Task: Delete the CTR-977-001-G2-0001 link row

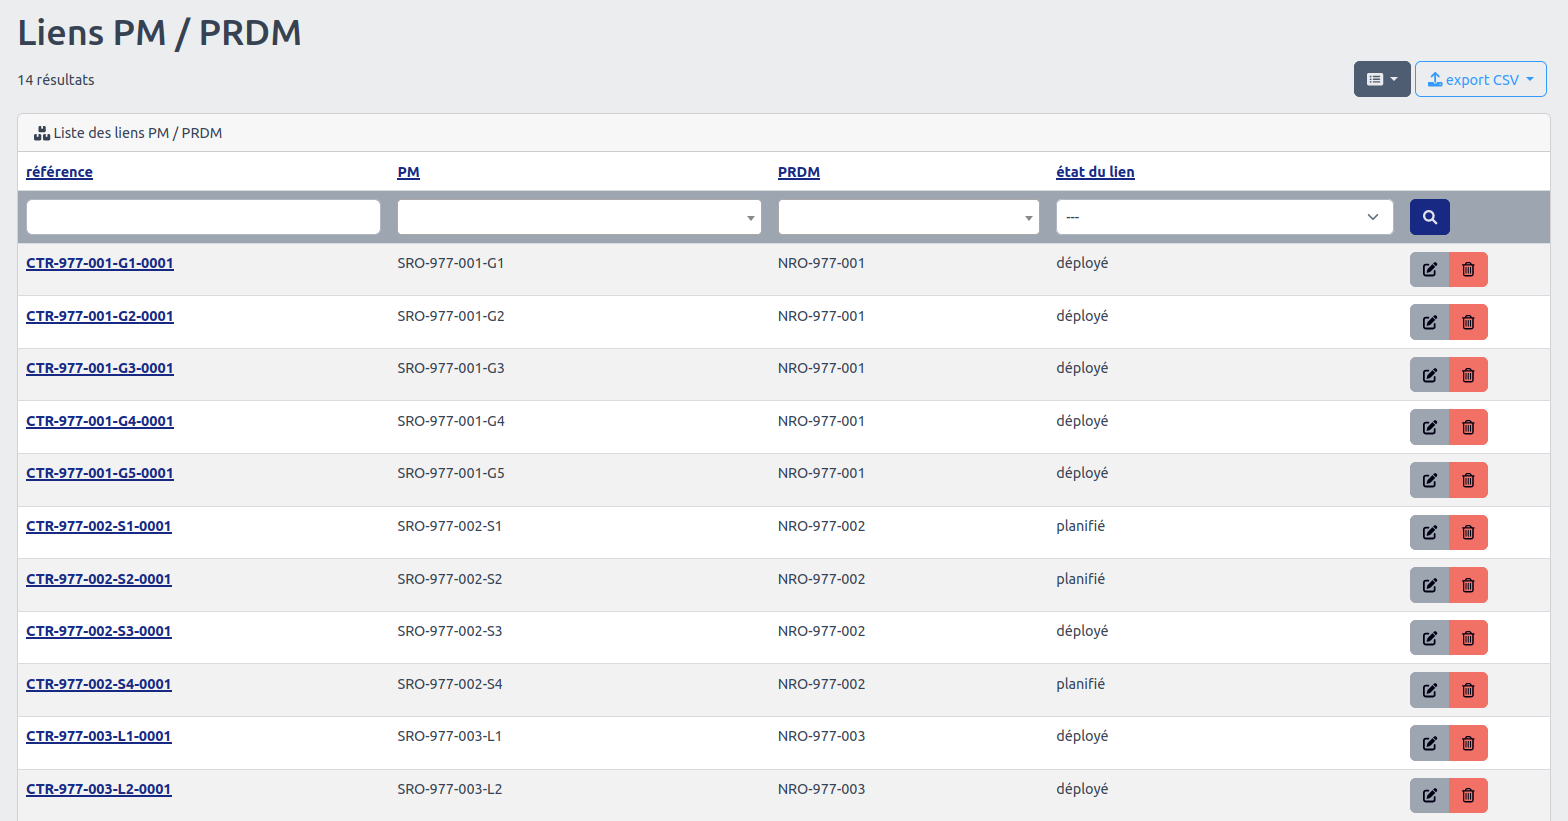Action: tap(1468, 322)
